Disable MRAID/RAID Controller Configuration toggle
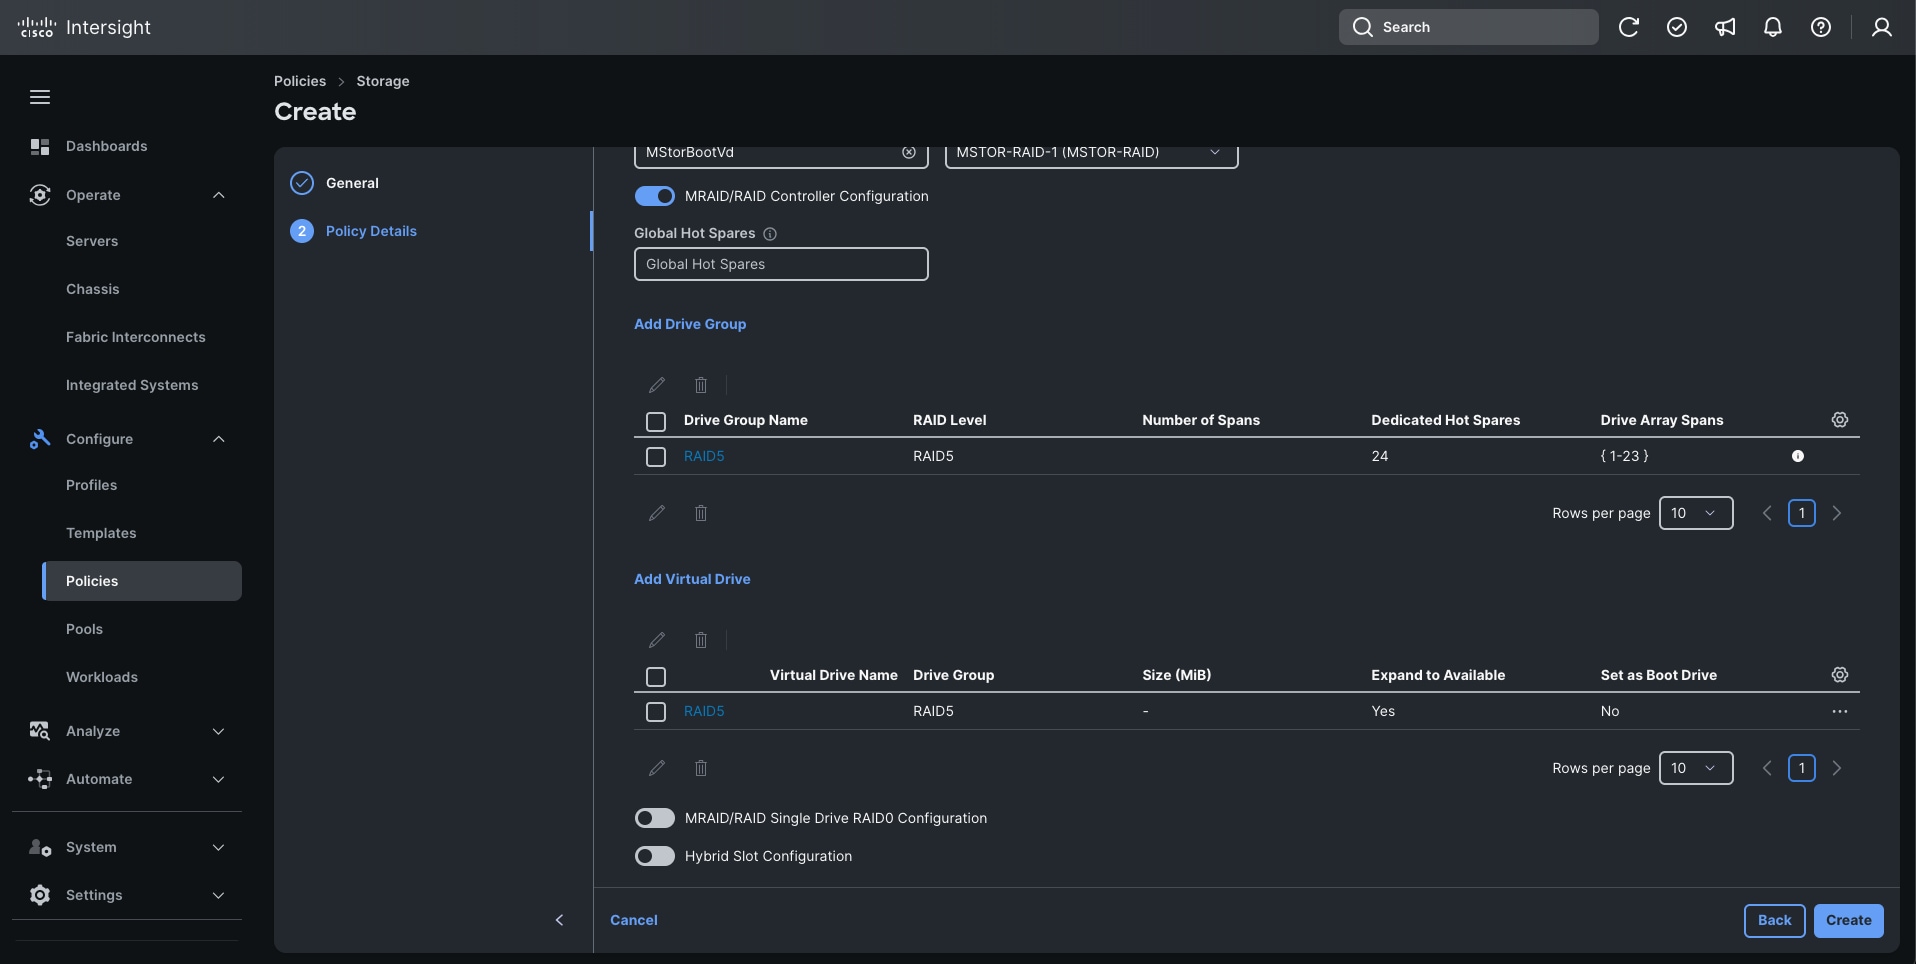Image resolution: width=1916 pixels, height=964 pixels. (x=655, y=196)
